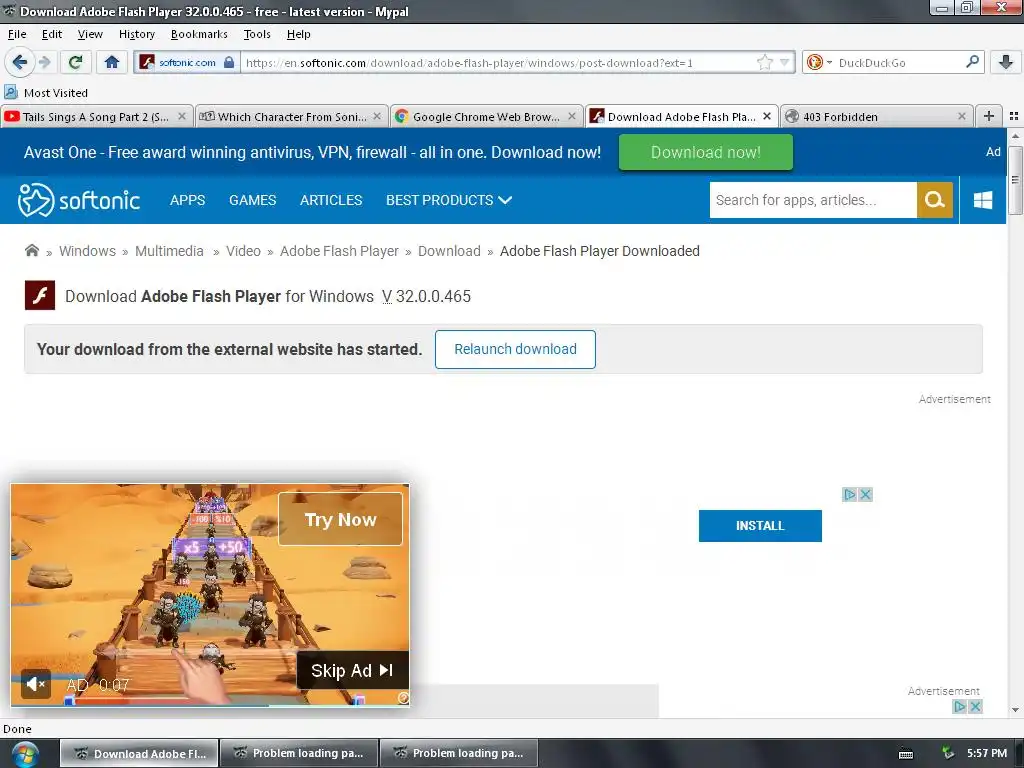Click the breadcrumb home icon
1024x768 pixels.
31,251
